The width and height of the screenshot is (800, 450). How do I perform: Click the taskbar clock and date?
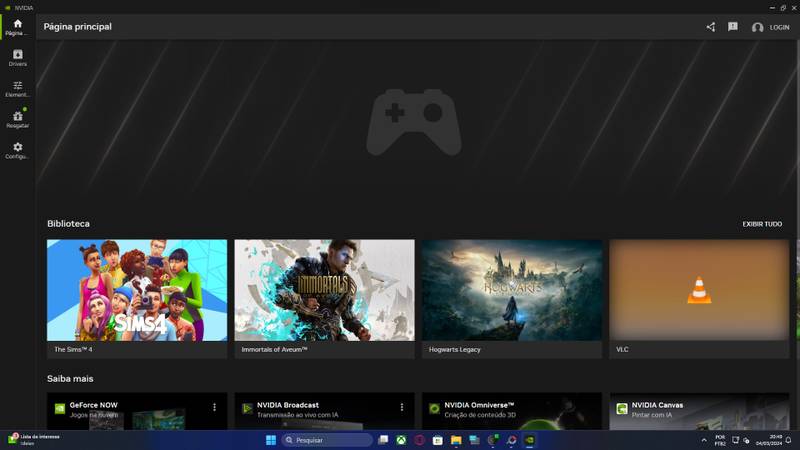click(769, 440)
